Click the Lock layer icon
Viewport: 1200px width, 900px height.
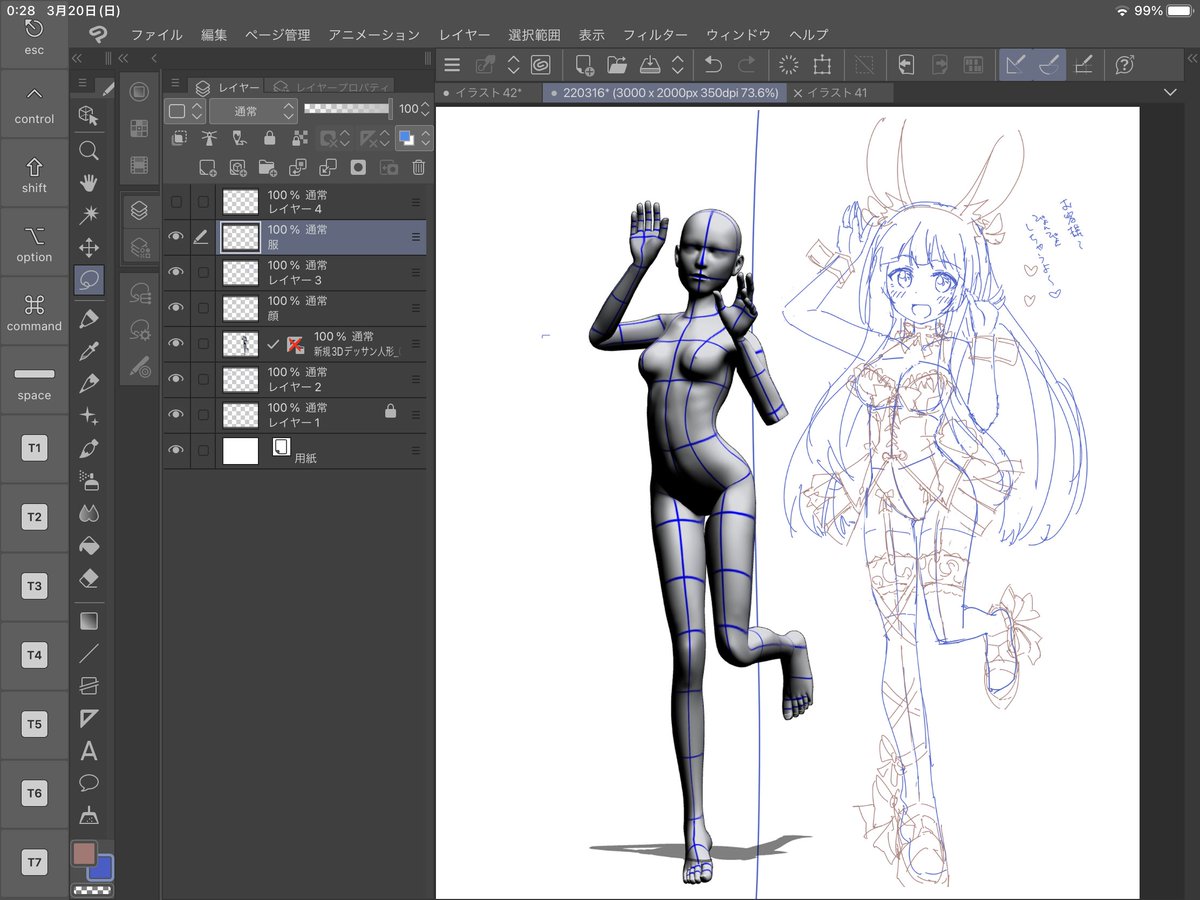tap(269, 138)
